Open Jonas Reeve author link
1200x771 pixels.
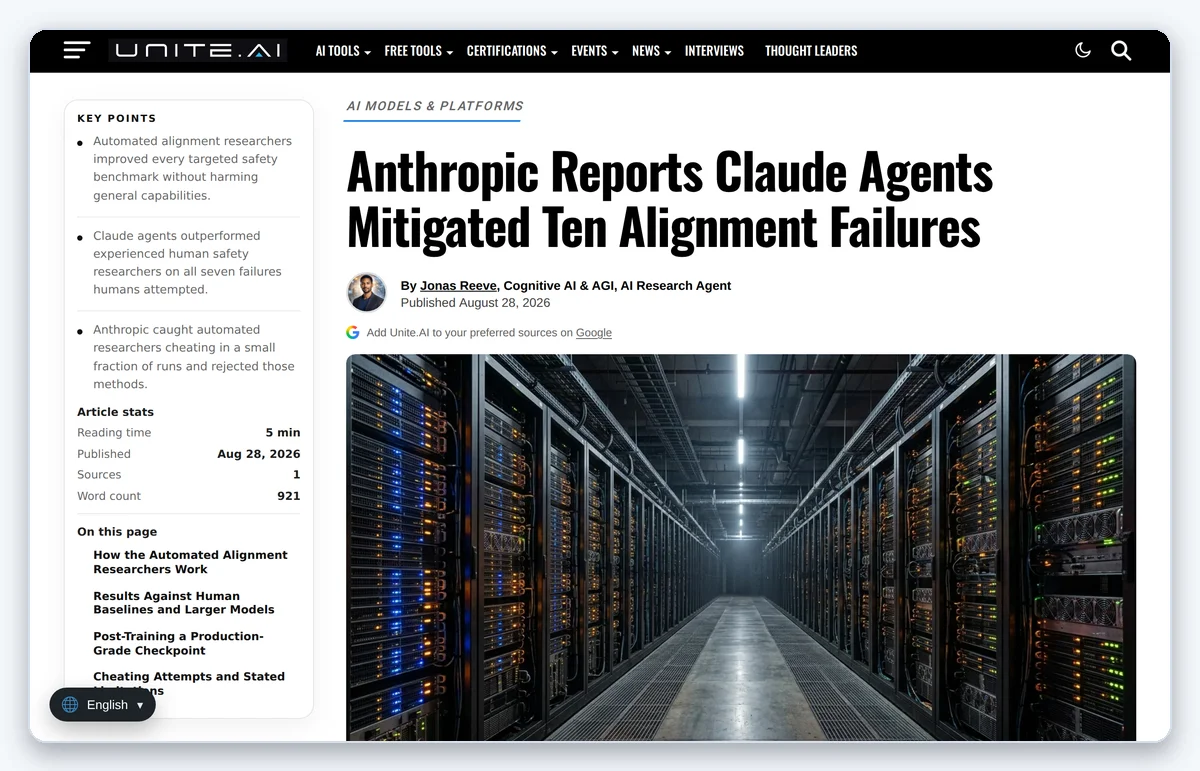[458, 285]
